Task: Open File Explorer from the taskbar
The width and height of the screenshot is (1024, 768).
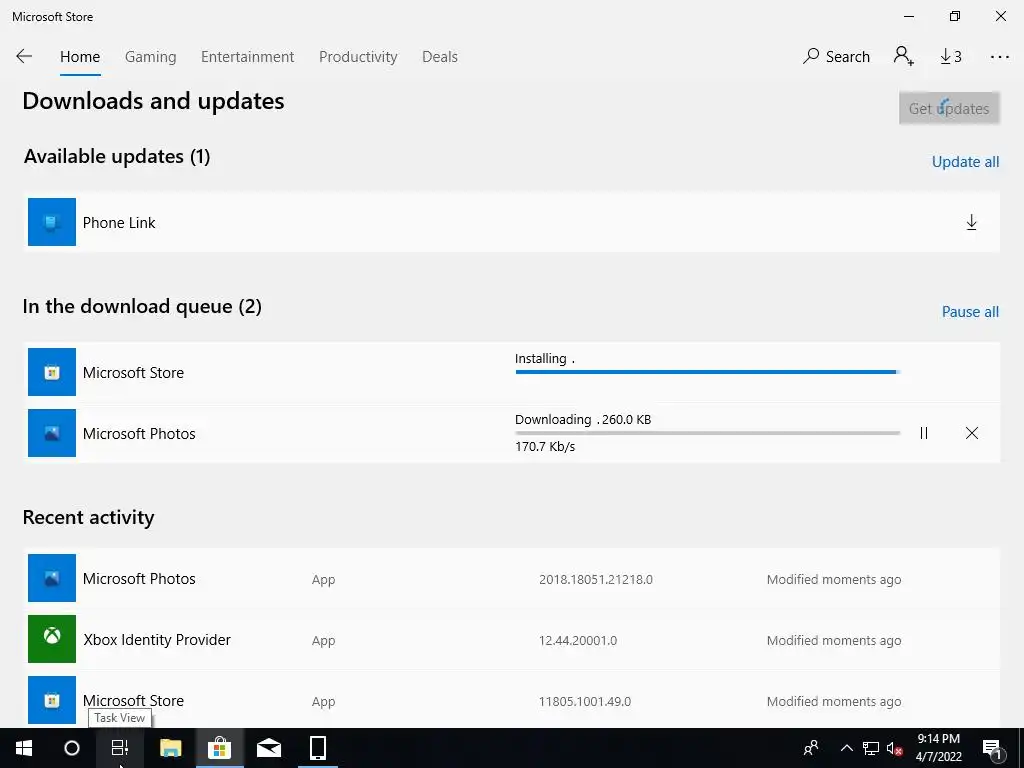Action: [x=170, y=748]
